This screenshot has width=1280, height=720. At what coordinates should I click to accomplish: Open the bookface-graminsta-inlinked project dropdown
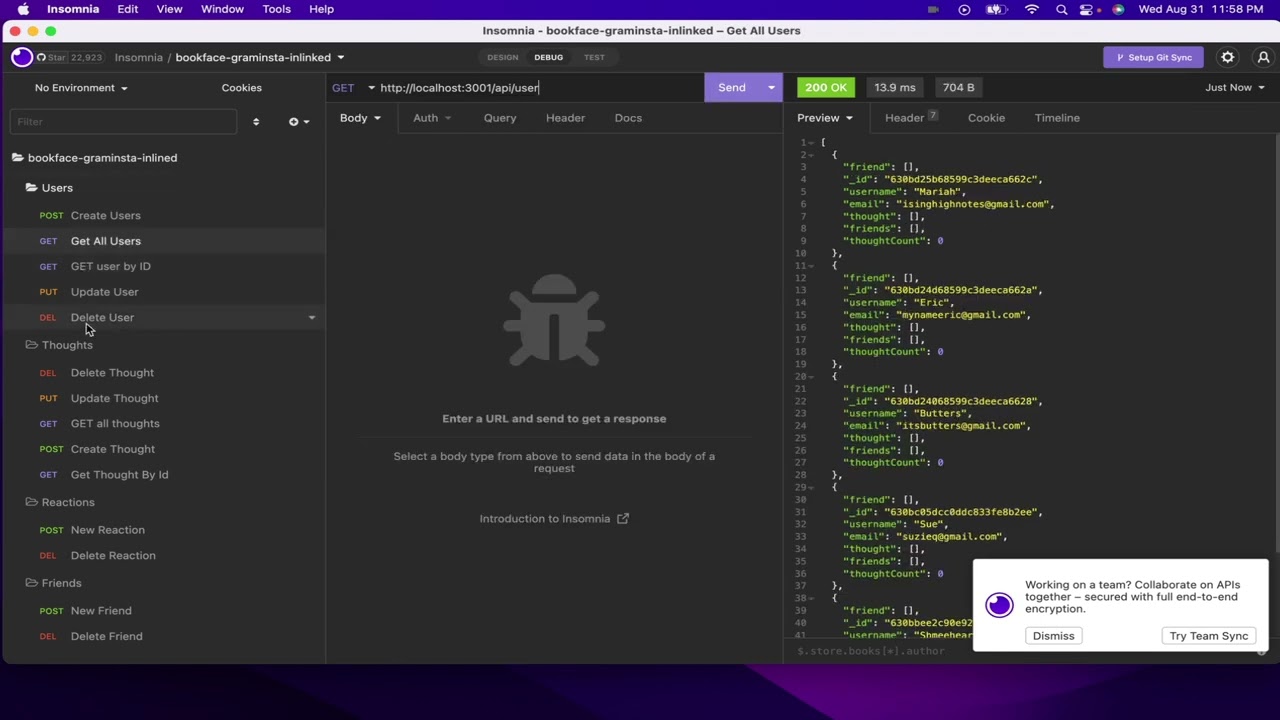260,58
